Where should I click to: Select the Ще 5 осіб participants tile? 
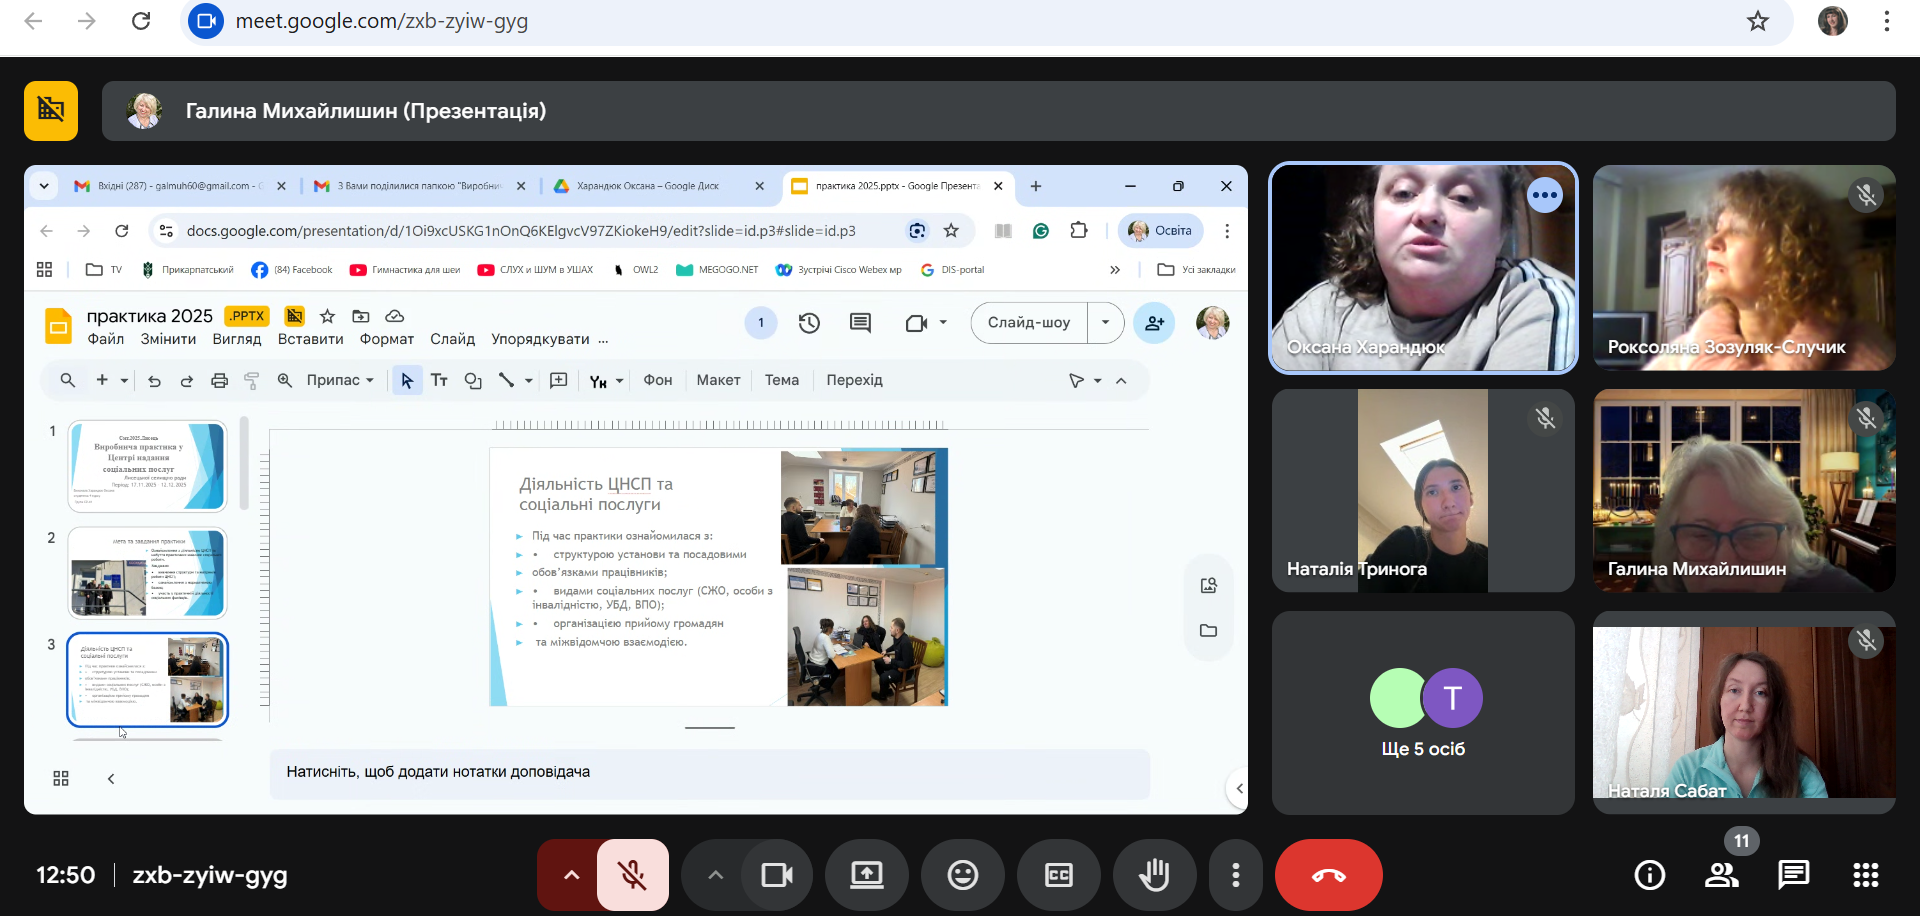pos(1422,712)
